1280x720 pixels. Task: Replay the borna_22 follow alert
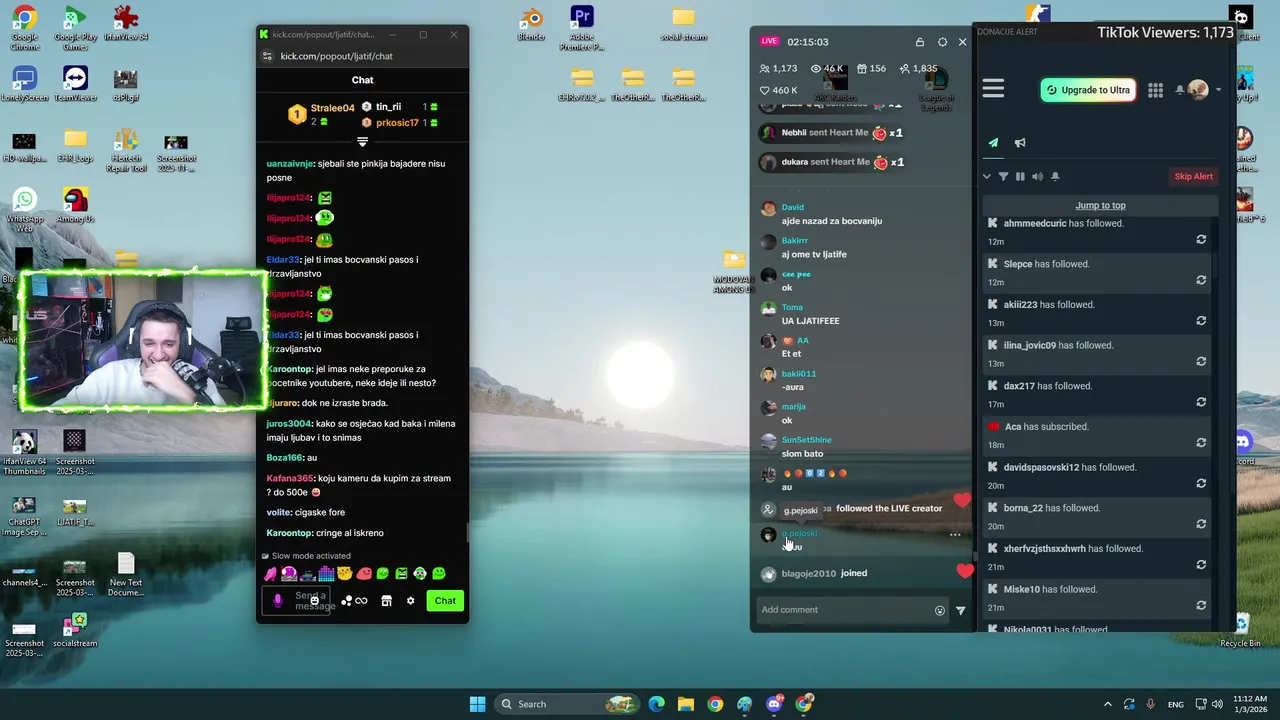click(1201, 524)
